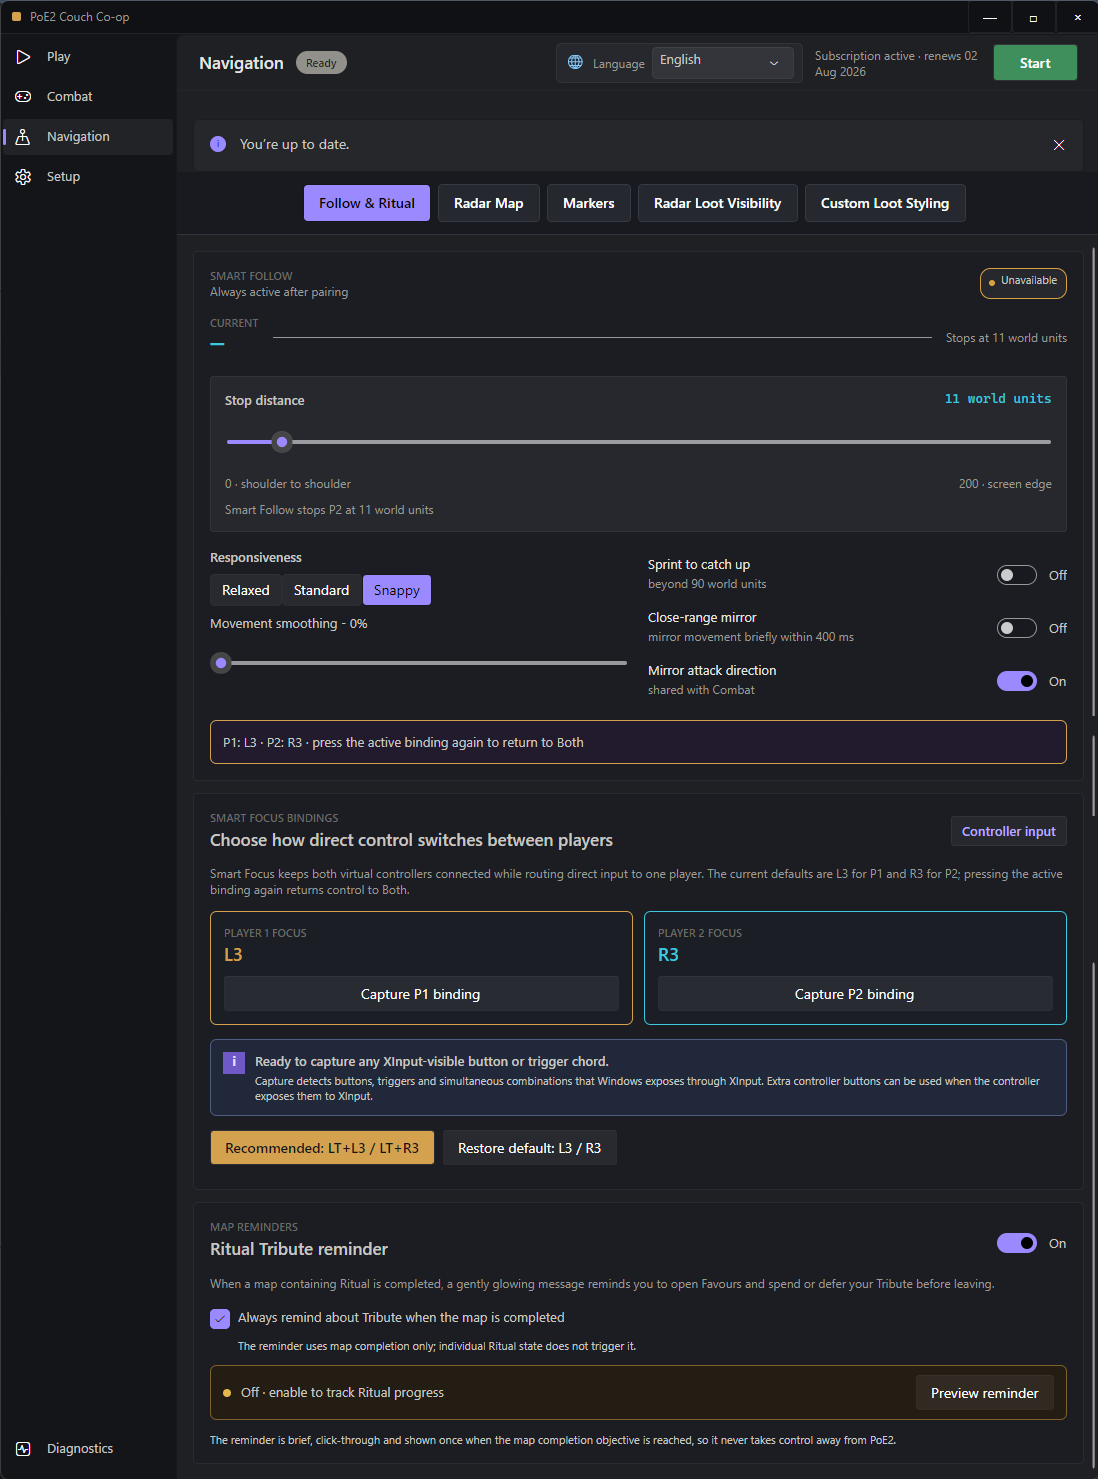
Task: Click the Stop distance slider handle
Action: pyautogui.click(x=282, y=441)
